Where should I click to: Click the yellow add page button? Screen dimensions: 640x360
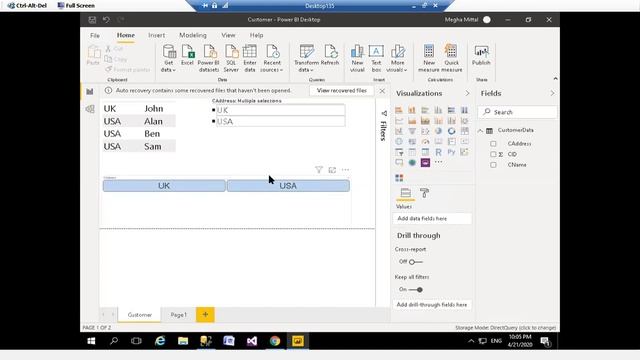point(205,315)
